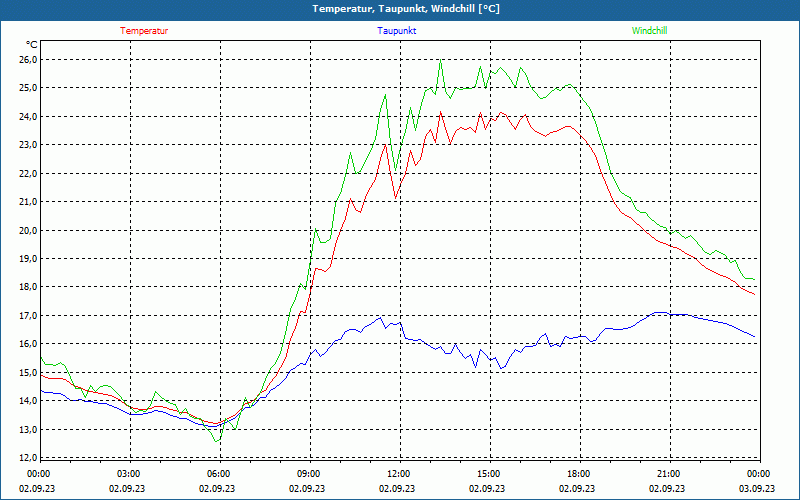Screen dimensions: 800x500
Task: Click the 18:00 time axis label
Action: (578, 474)
